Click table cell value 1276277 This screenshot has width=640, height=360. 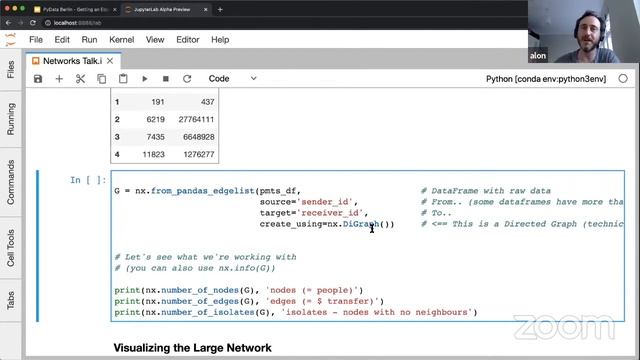[x=198, y=155]
